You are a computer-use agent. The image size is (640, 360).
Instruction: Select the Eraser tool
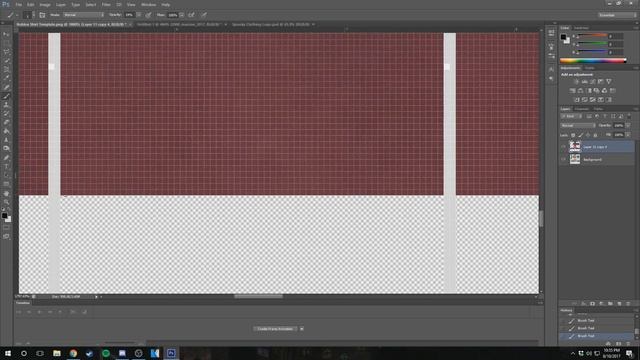[x=6, y=122]
